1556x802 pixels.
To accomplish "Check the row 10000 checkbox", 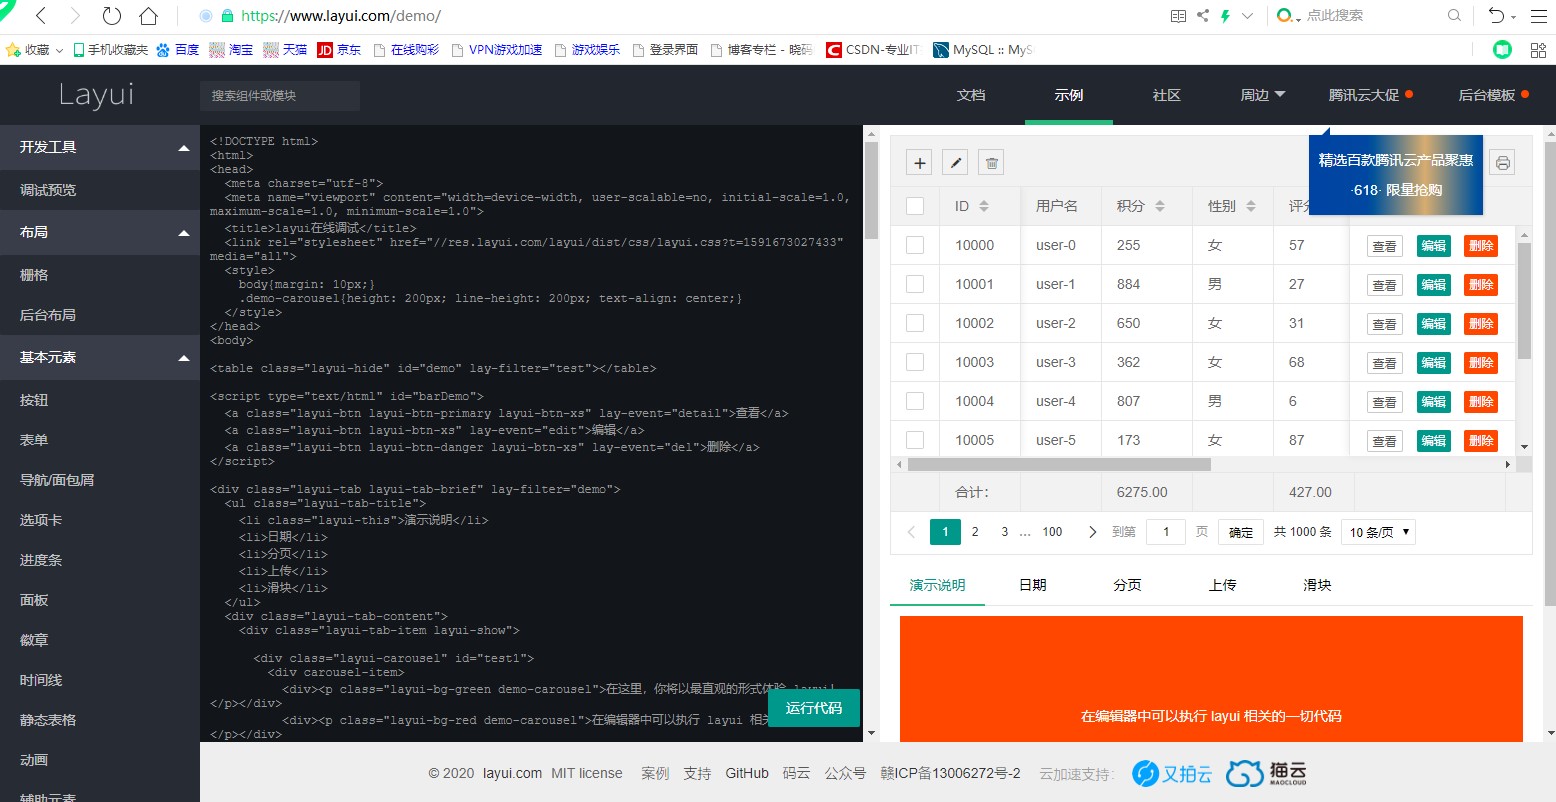I will 915,245.
